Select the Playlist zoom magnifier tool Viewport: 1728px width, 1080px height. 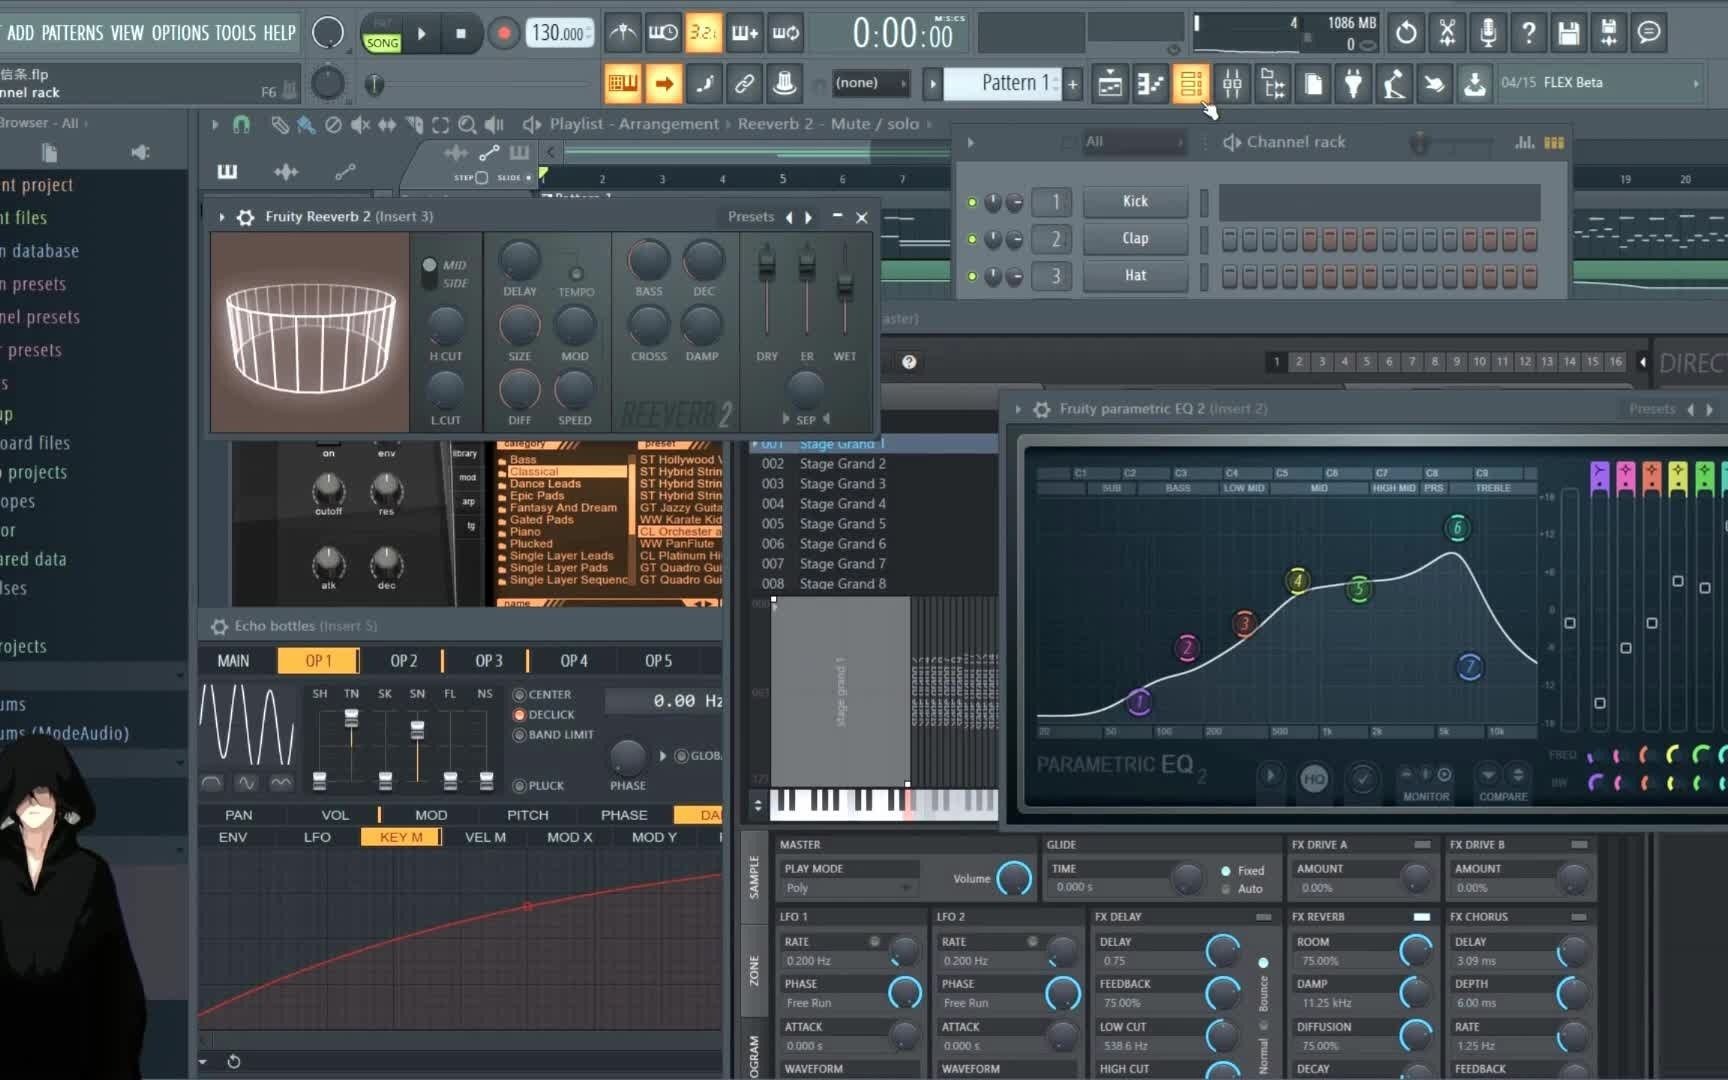coord(467,124)
